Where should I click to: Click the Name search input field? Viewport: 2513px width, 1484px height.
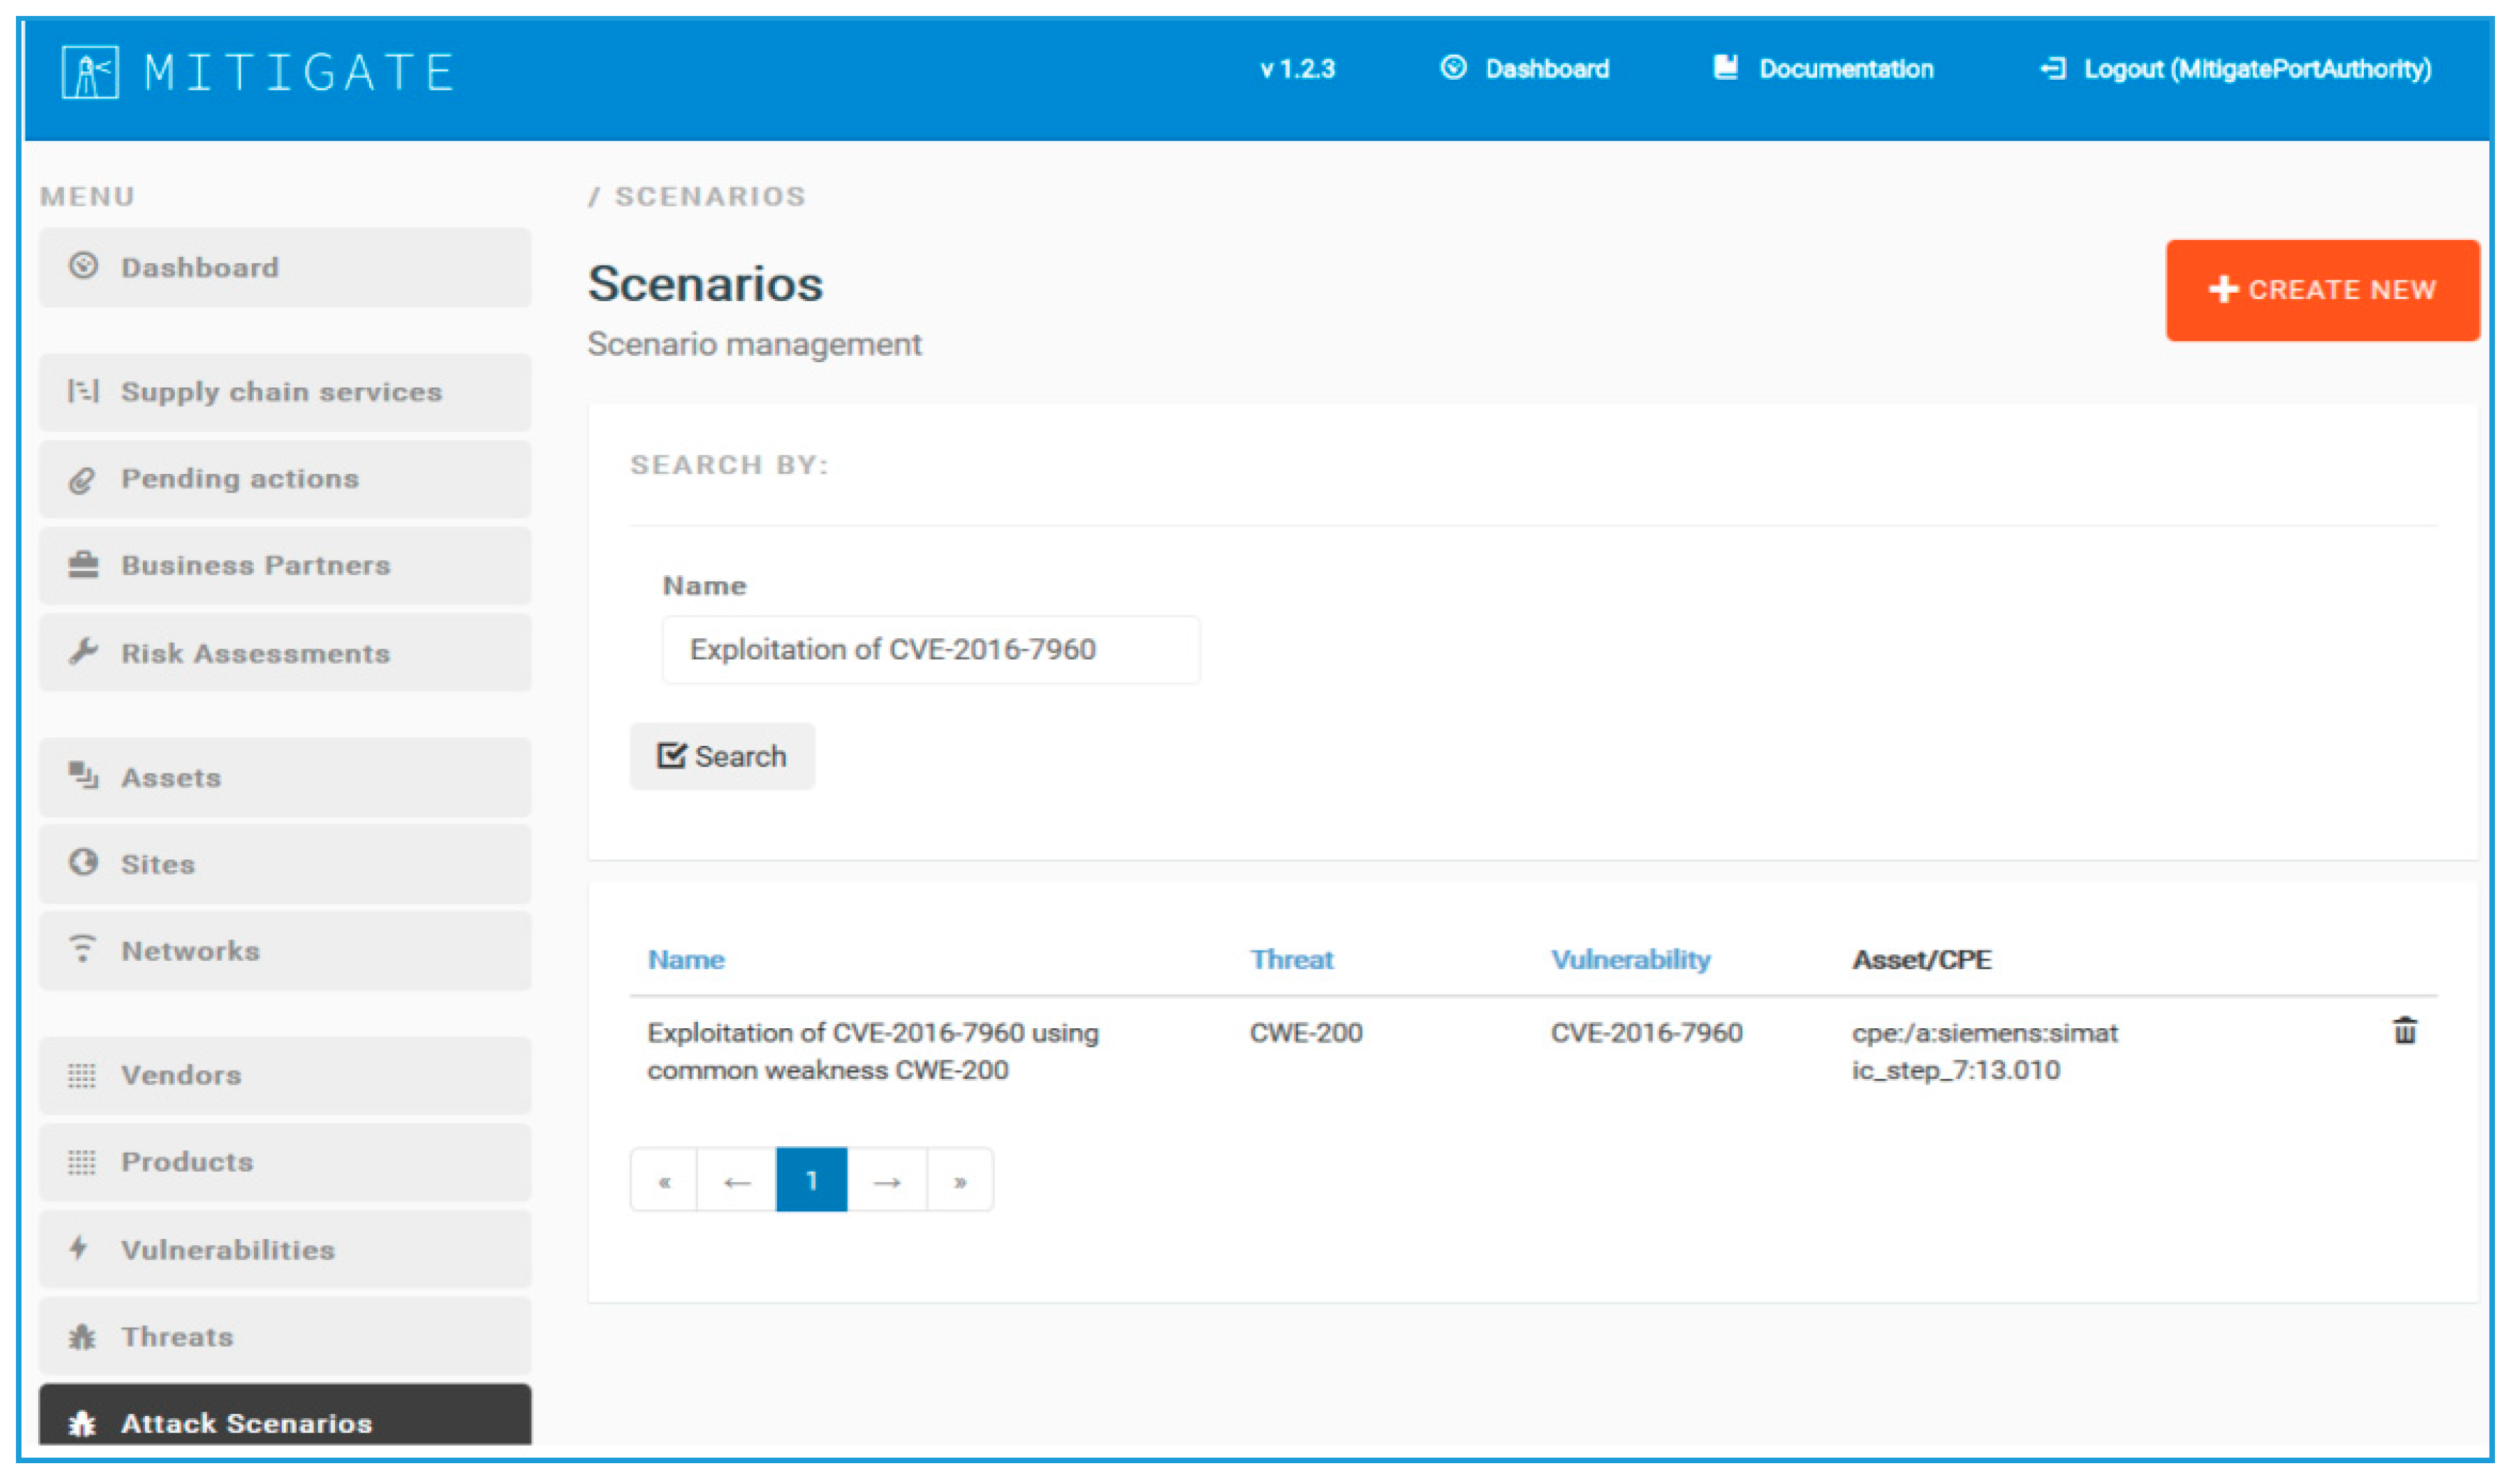pyautogui.click(x=930, y=650)
